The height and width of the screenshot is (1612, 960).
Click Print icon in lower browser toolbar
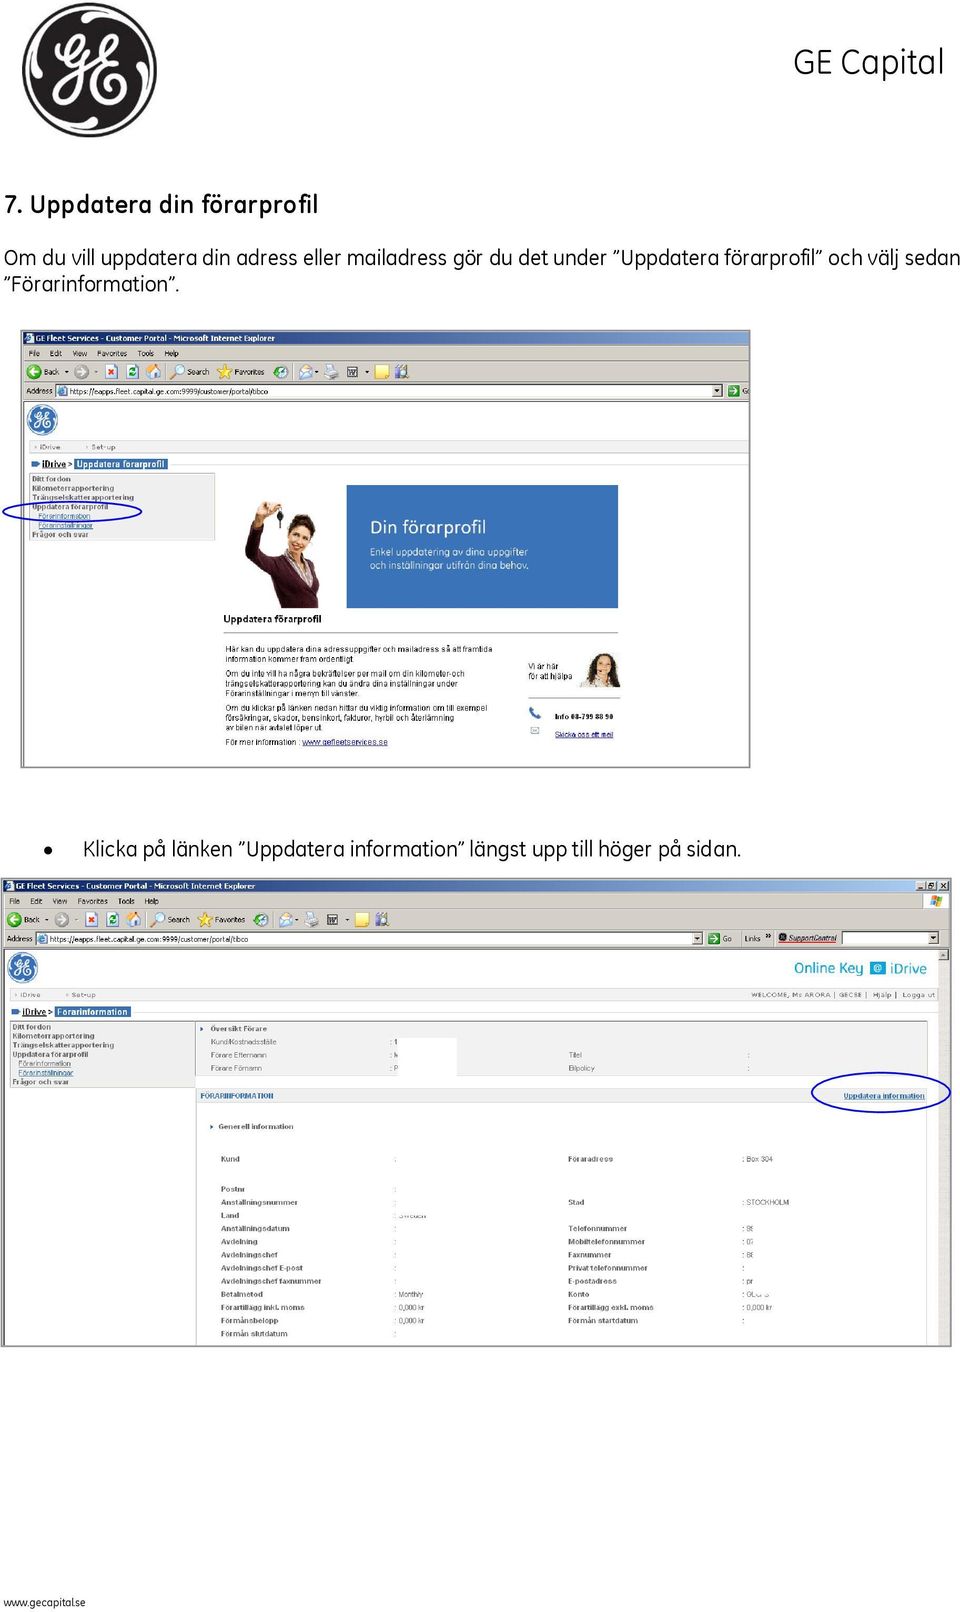311,920
